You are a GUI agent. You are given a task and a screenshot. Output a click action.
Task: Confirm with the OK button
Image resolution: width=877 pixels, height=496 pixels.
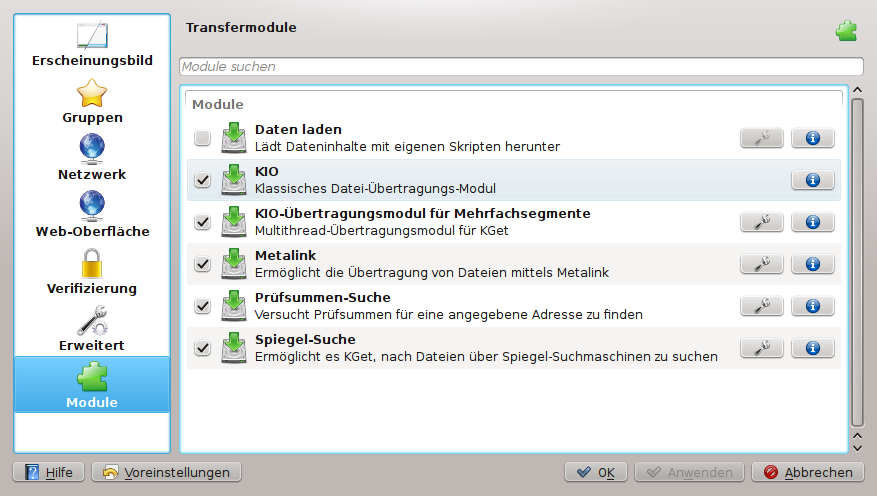596,473
